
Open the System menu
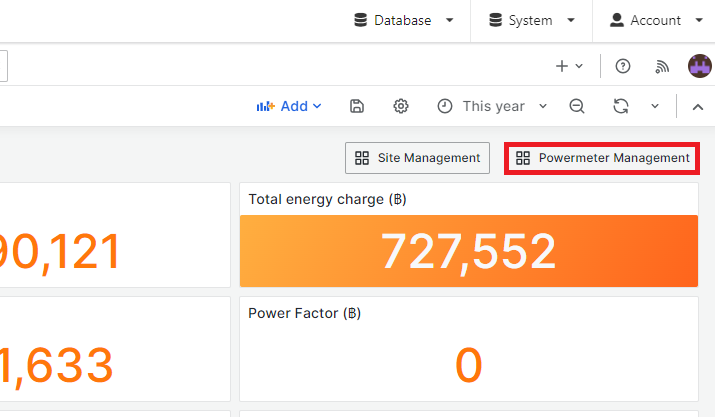tap(531, 21)
